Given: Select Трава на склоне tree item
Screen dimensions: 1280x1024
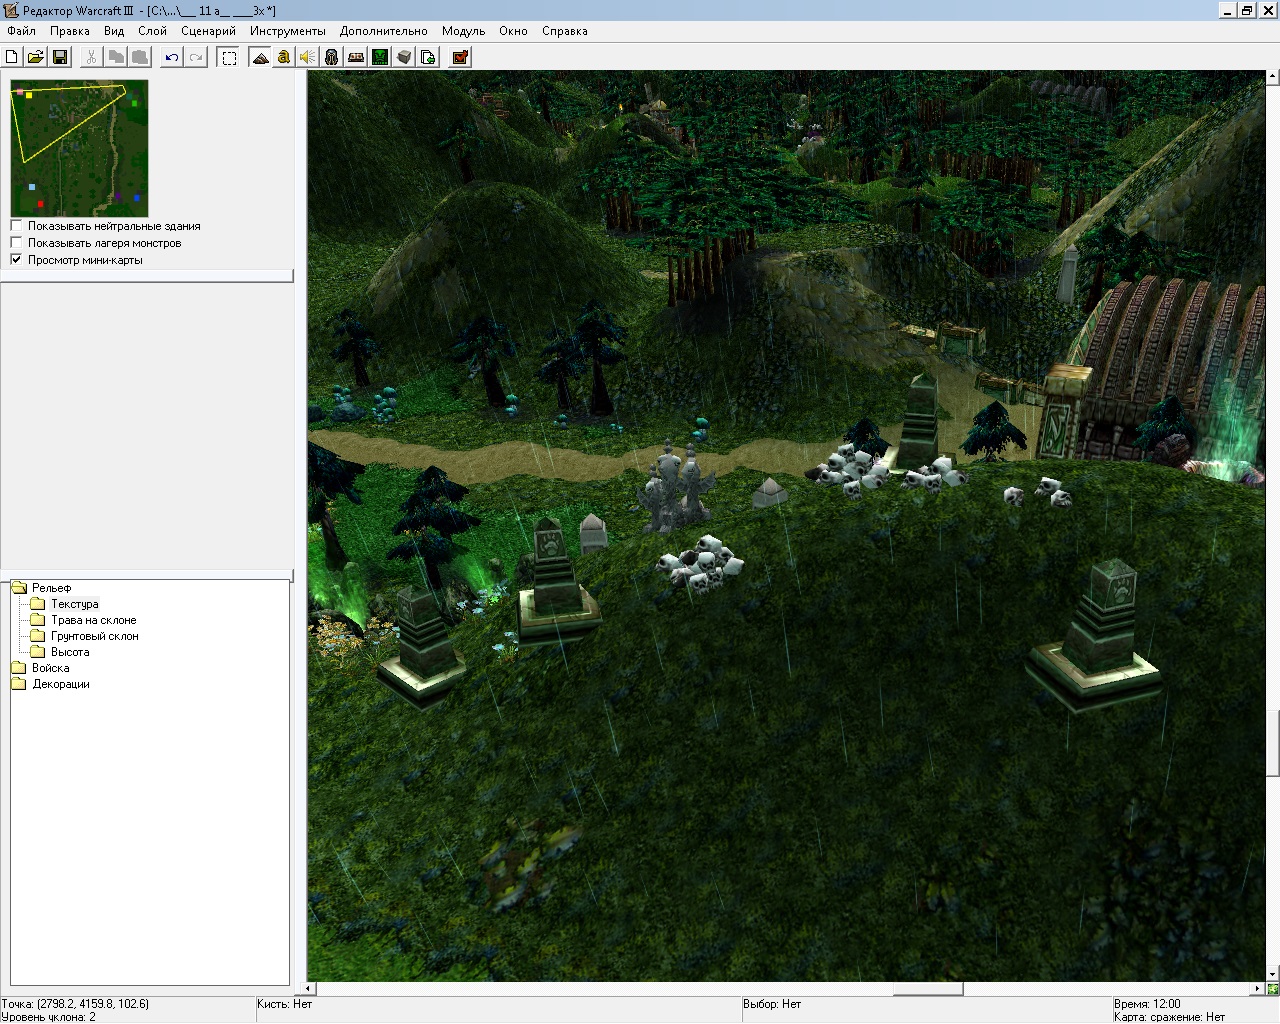Looking at the screenshot, I should pos(94,620).
